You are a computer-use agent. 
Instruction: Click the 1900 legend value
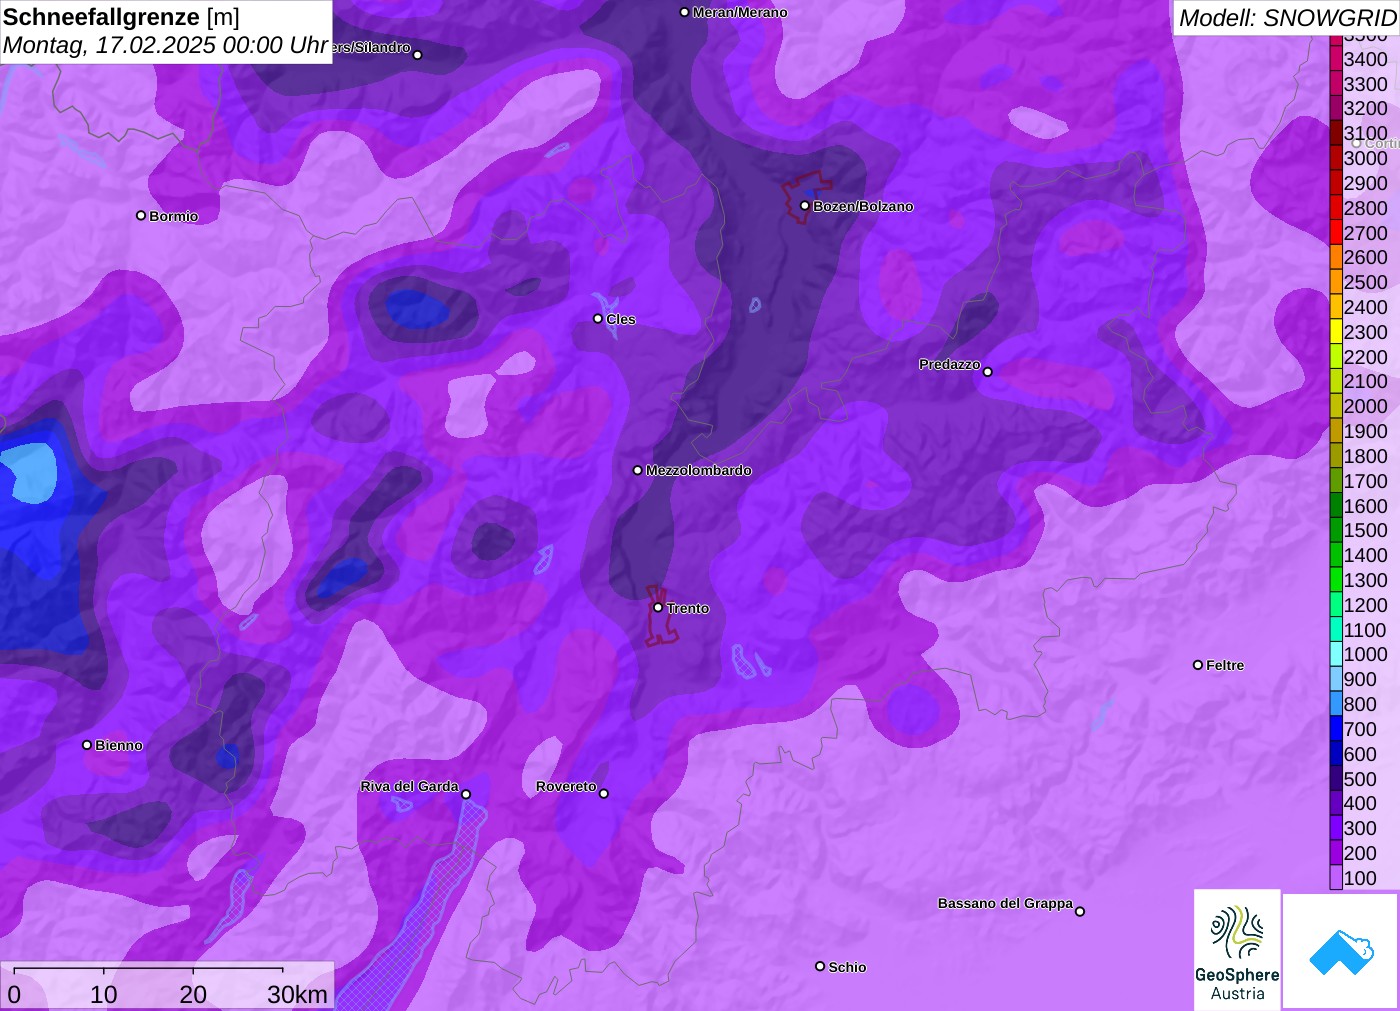pos(1365,431)
